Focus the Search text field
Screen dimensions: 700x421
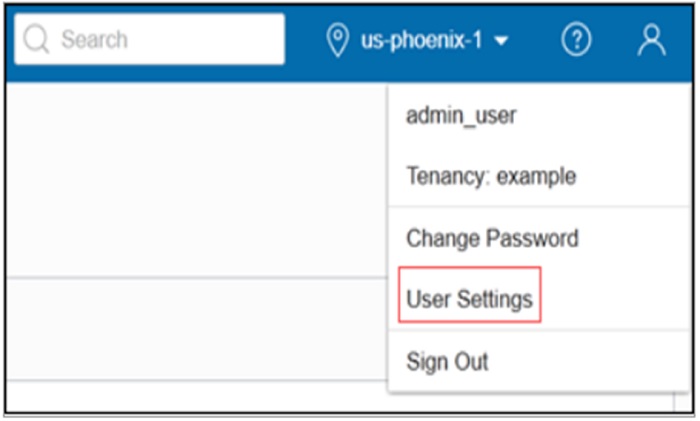coord(150,40)
